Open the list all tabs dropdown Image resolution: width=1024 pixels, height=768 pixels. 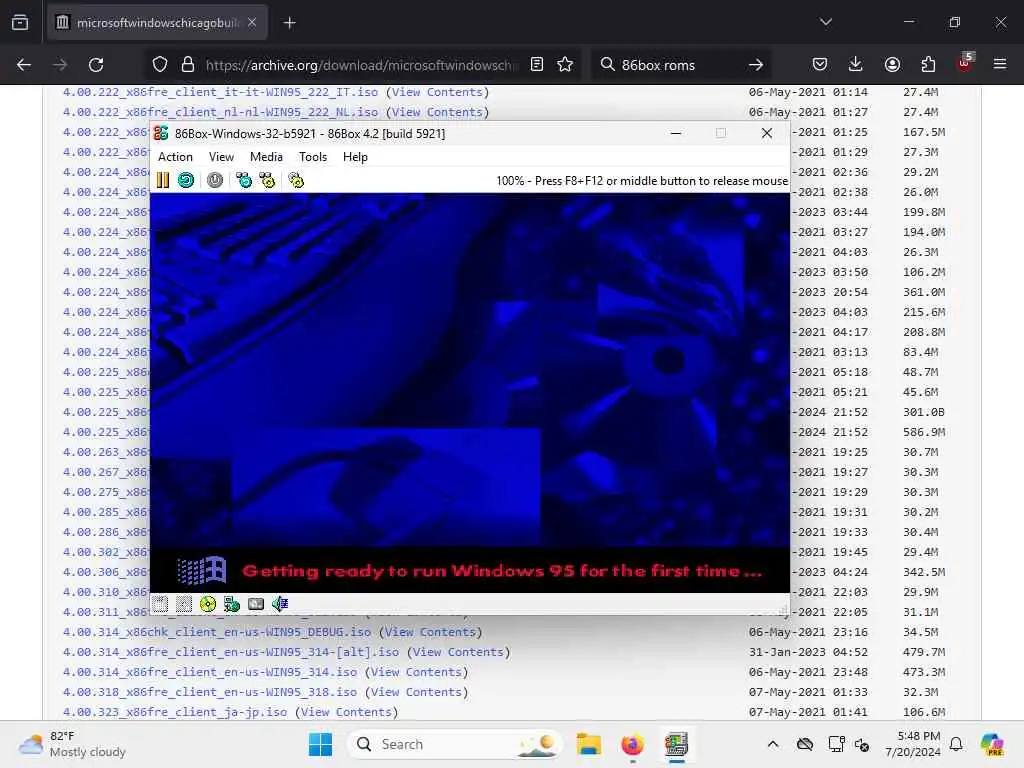coord(825,22)
